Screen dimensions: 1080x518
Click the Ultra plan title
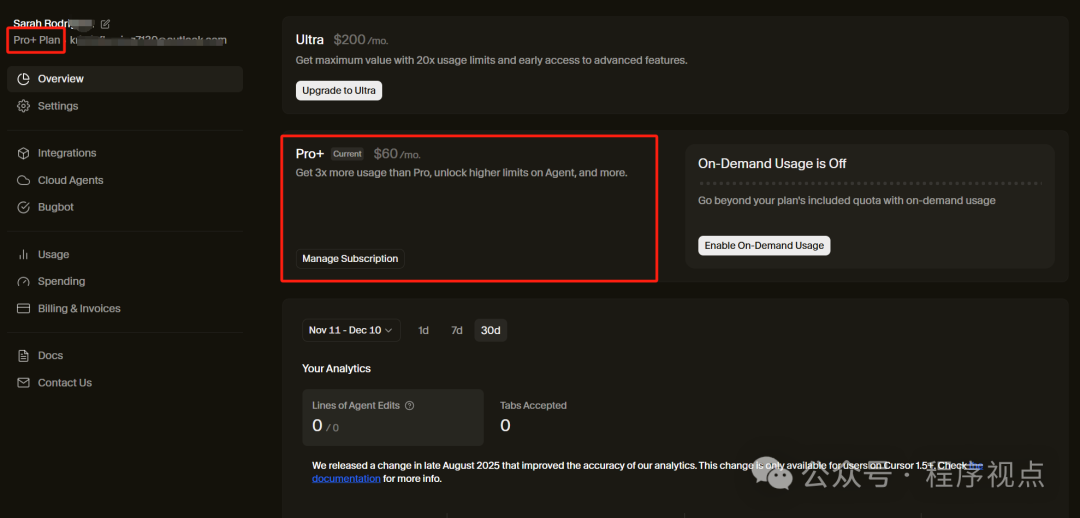click(310, 40)
